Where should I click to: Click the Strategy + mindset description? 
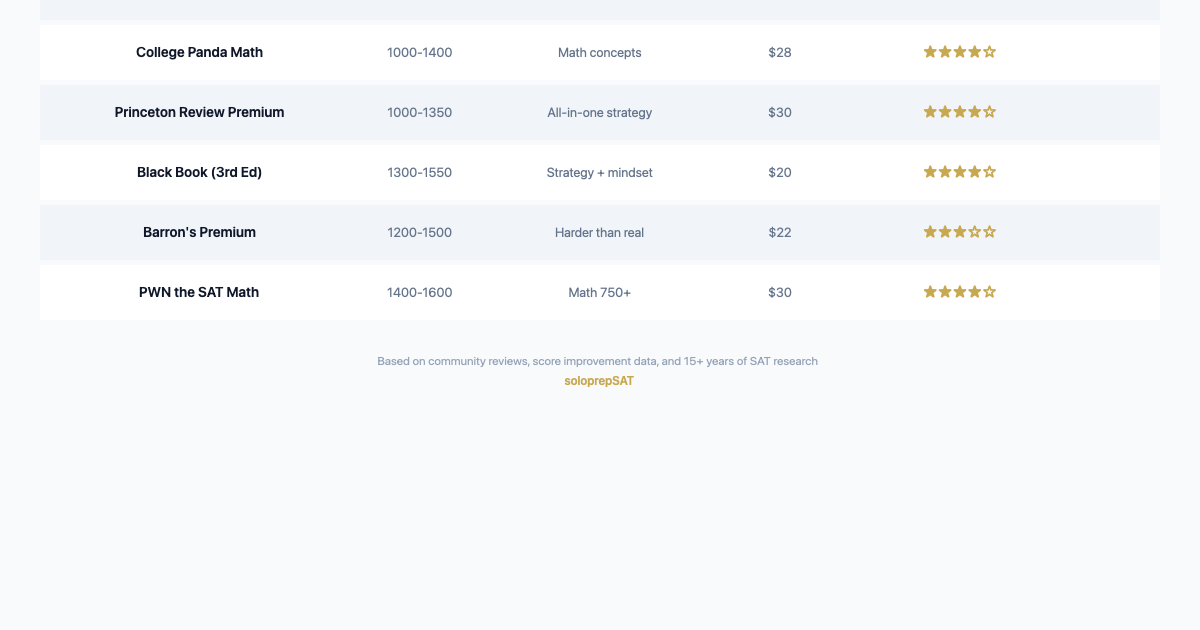[x=600, y=172]
